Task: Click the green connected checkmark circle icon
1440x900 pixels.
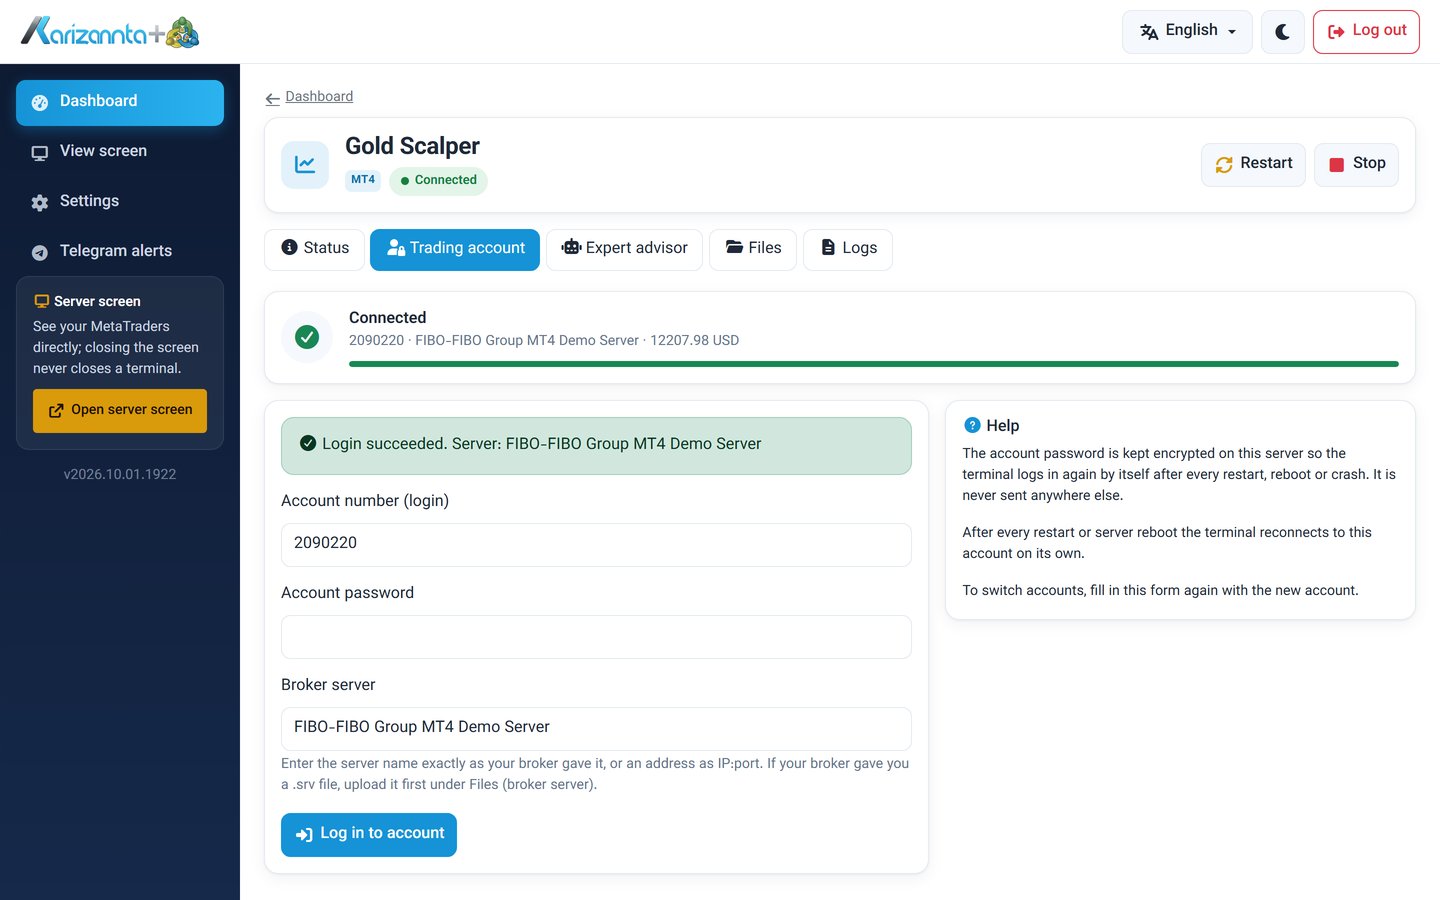Action: coord(307,338)
